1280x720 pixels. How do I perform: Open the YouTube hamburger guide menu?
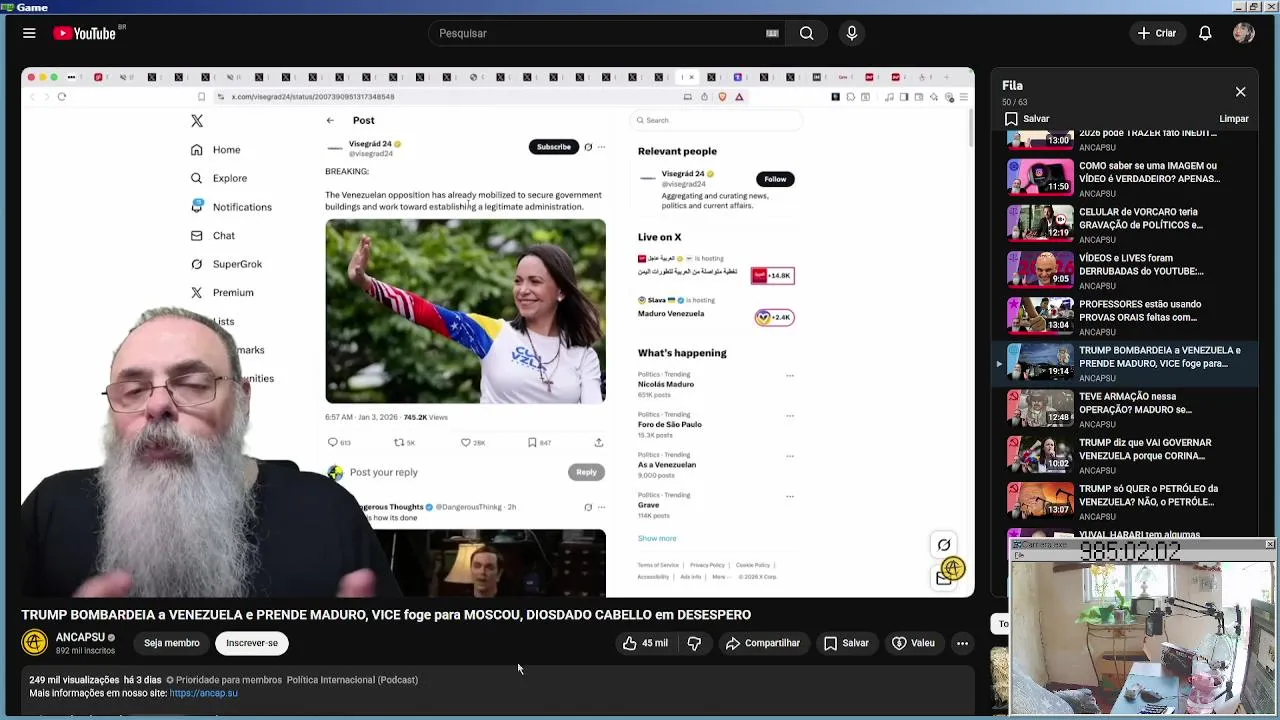coord(29,33)
